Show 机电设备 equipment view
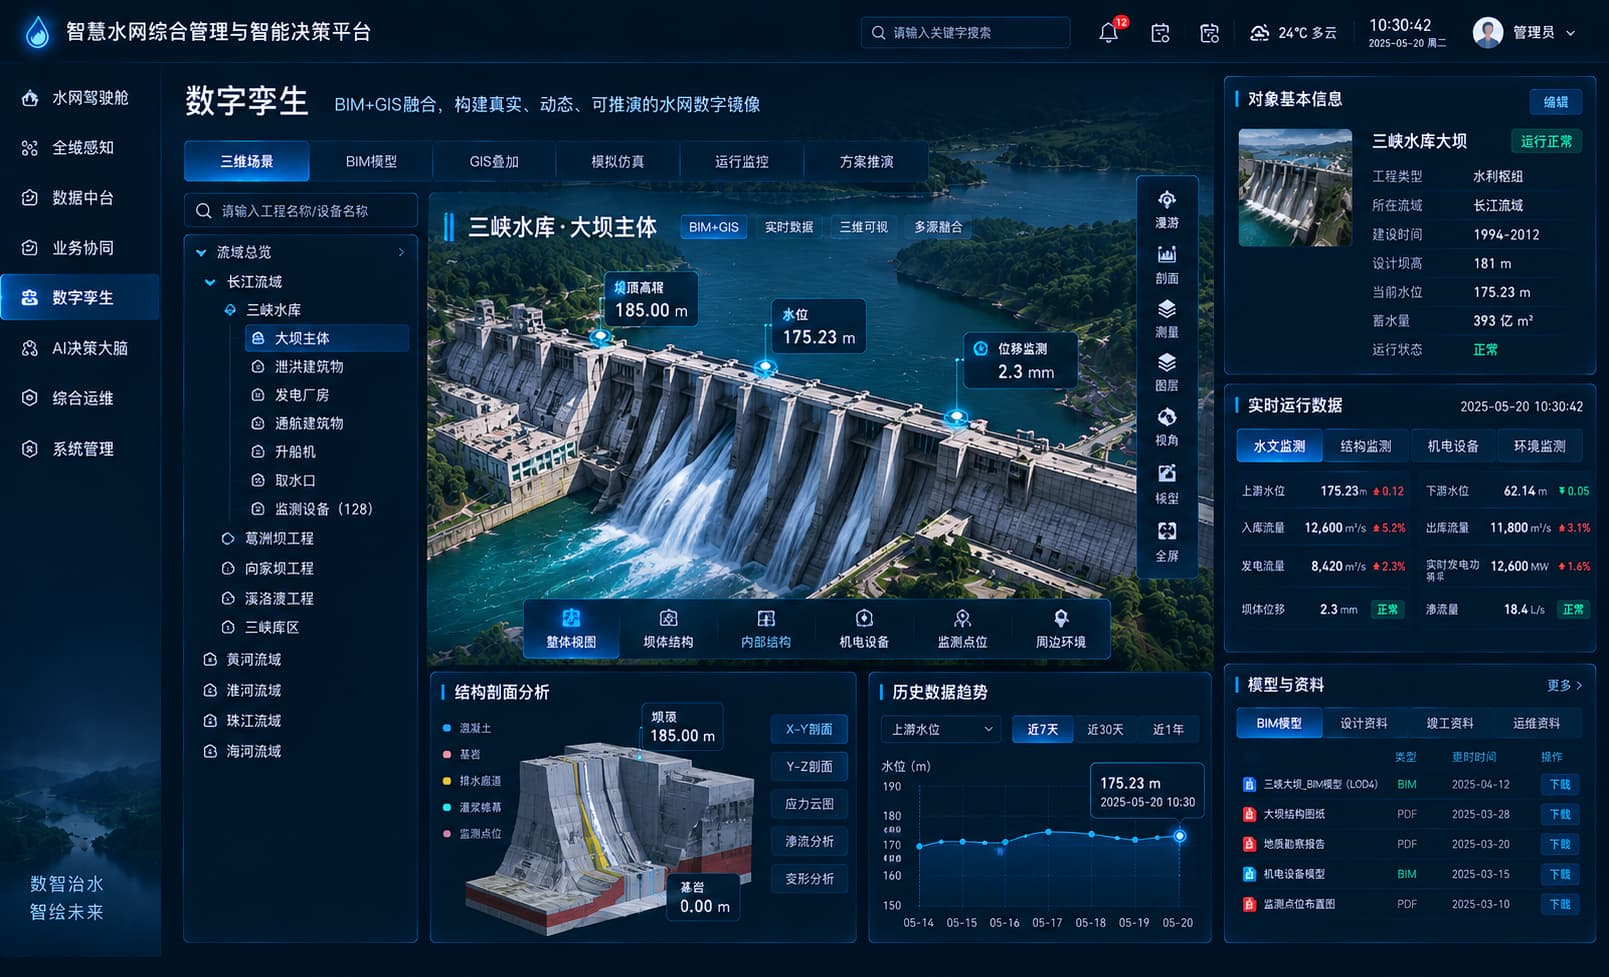The height and width of the screenshot is (977, 1609). pos(864,629)
